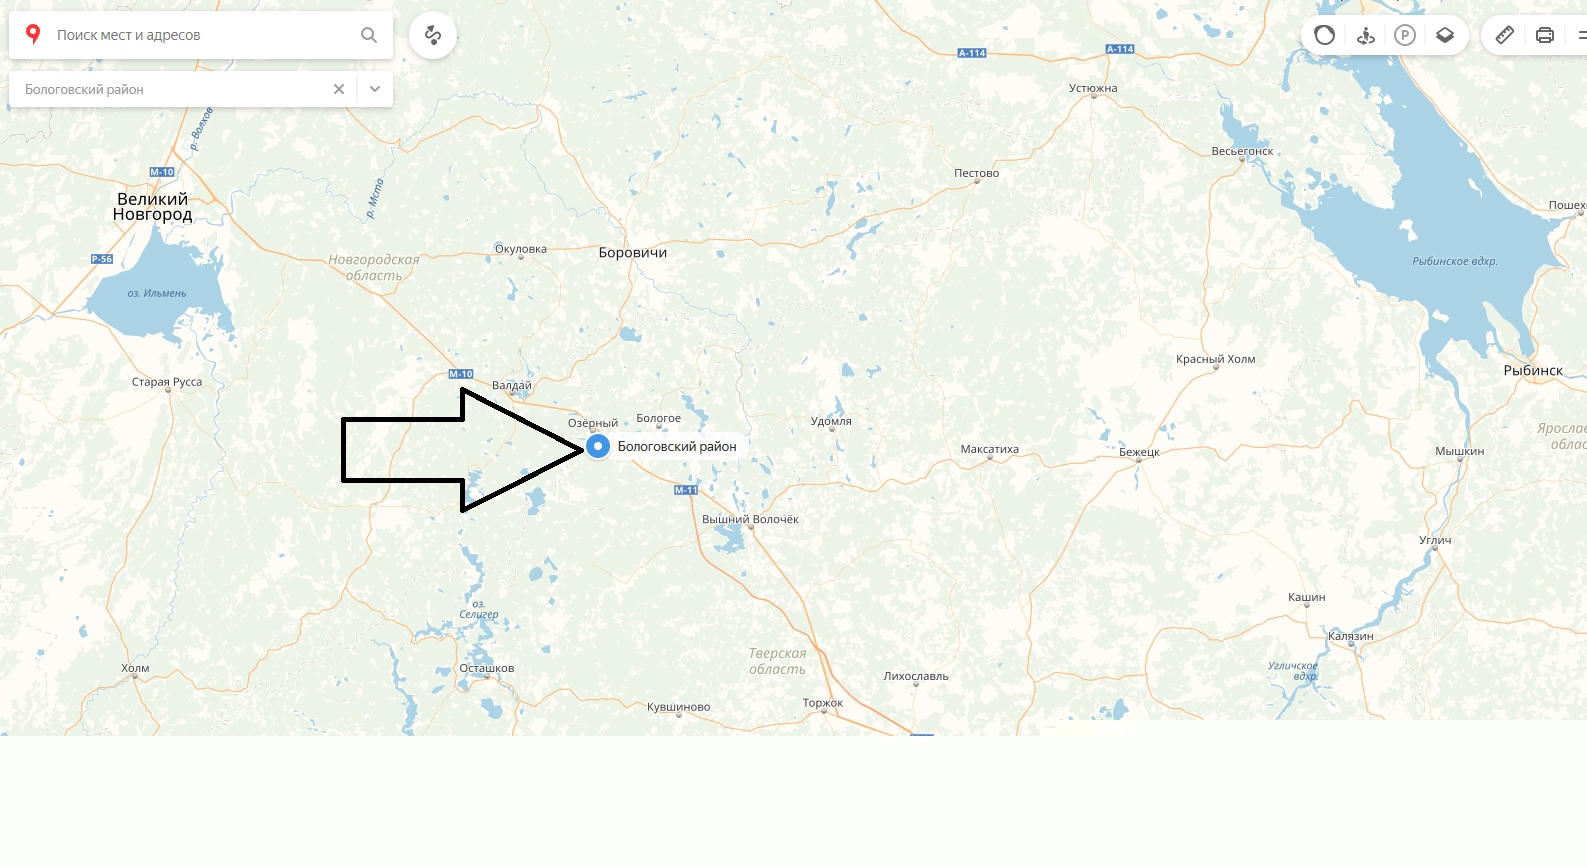This screenshot has height=867, width=1587.
Task: Select the blue Бологовский район map marker
Action: [x=598, y=446]
